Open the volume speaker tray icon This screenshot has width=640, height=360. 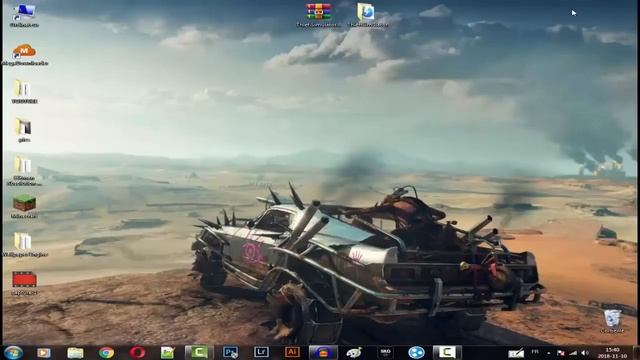(x=585, y=353)
